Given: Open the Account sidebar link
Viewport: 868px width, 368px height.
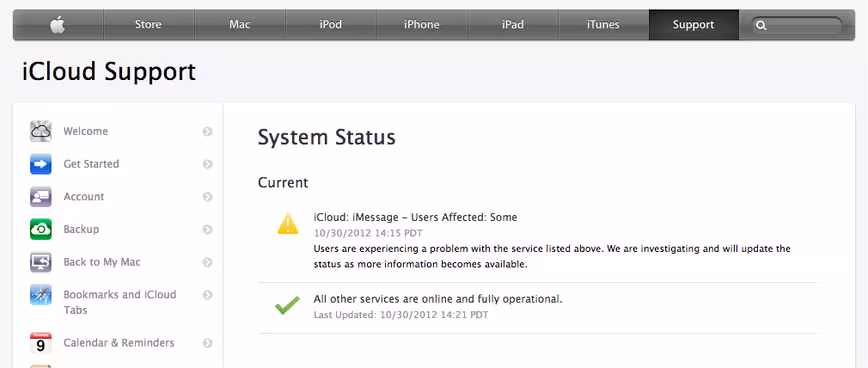Looking at the screenshot, I should [84, 197].
